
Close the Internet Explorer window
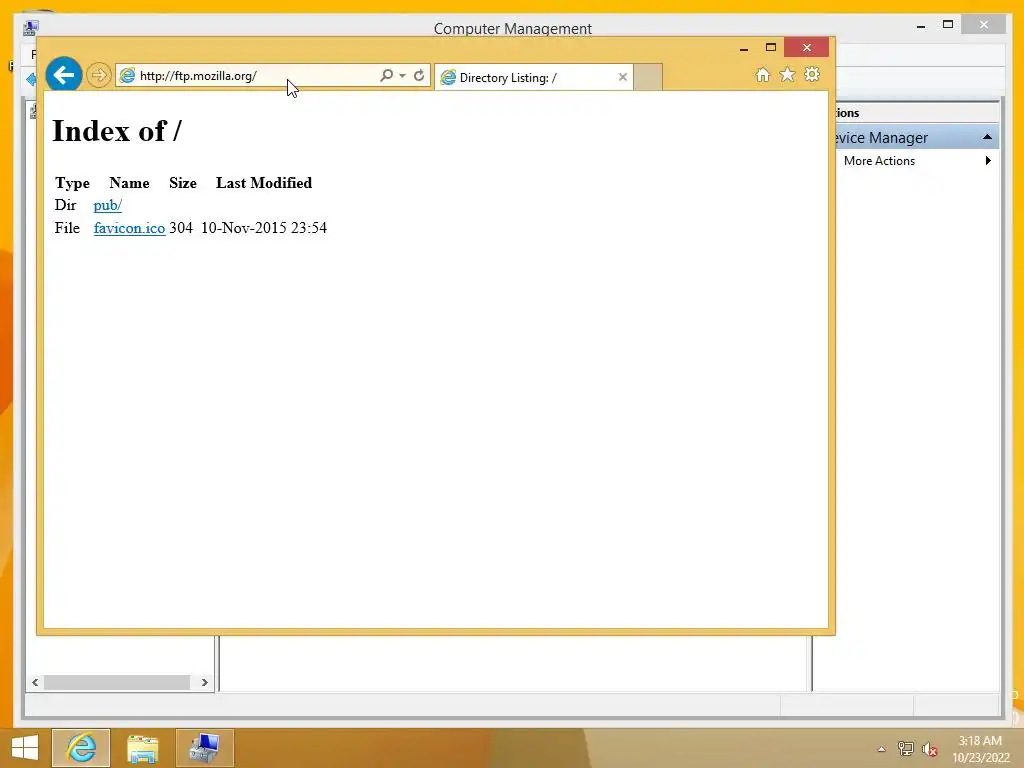pyautogui.click(x=807, y=48)
